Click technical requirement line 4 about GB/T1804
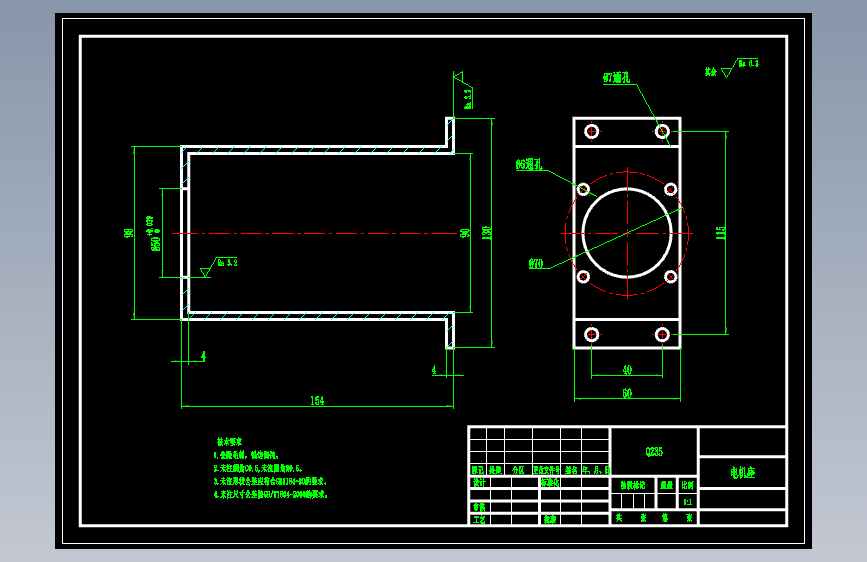This screenshot has height=562, width=867. [270, 495]
